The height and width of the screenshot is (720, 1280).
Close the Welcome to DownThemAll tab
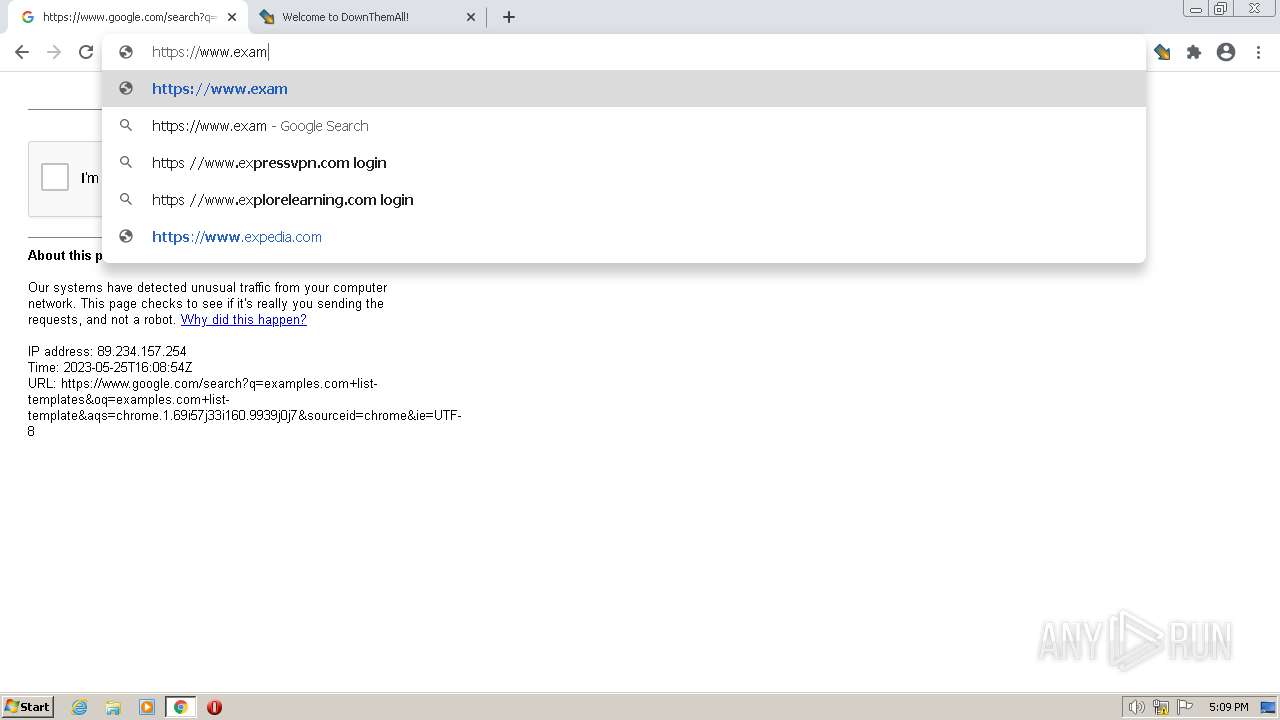click(471, 17)
